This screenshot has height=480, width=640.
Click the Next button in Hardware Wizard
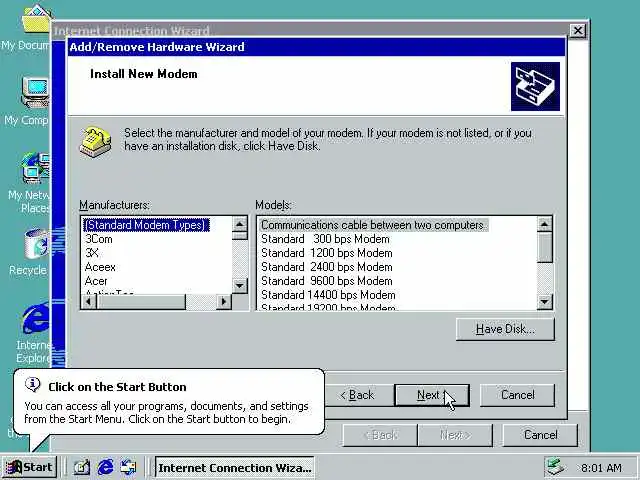pos(432,395)
